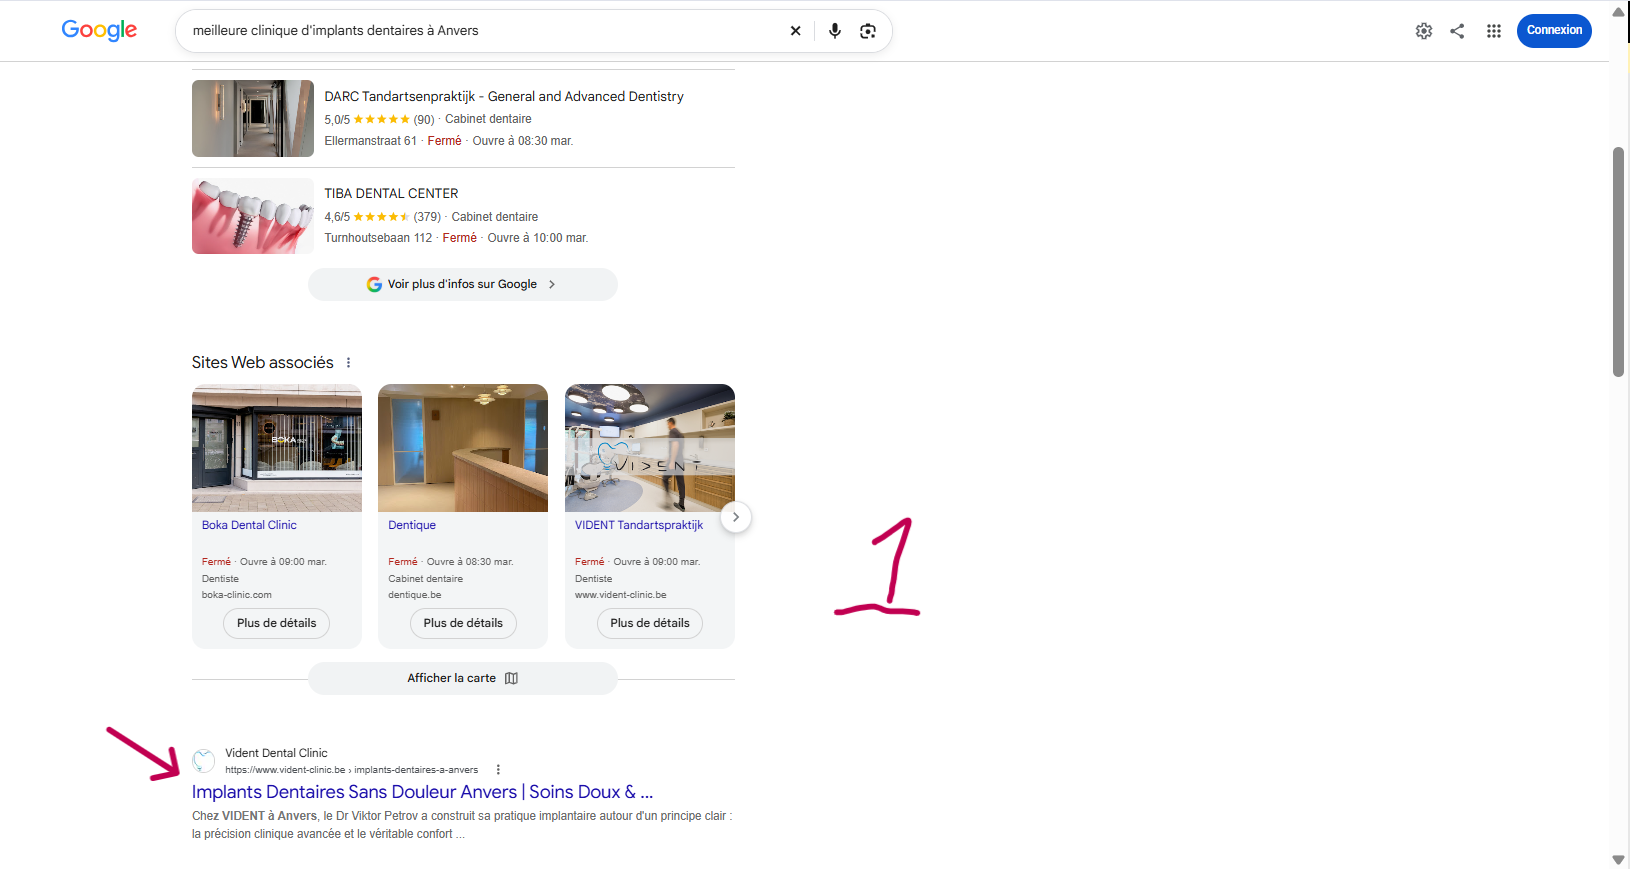1630x869 pixels.
Task: Click the Google logo
Action: 99,30
